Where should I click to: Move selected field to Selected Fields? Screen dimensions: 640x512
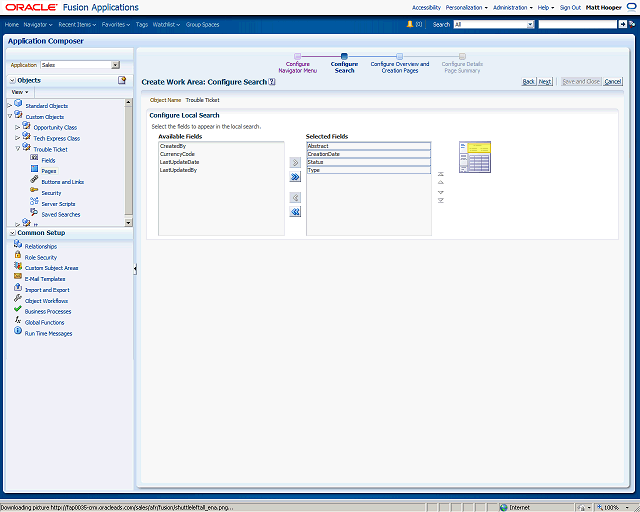295,163
